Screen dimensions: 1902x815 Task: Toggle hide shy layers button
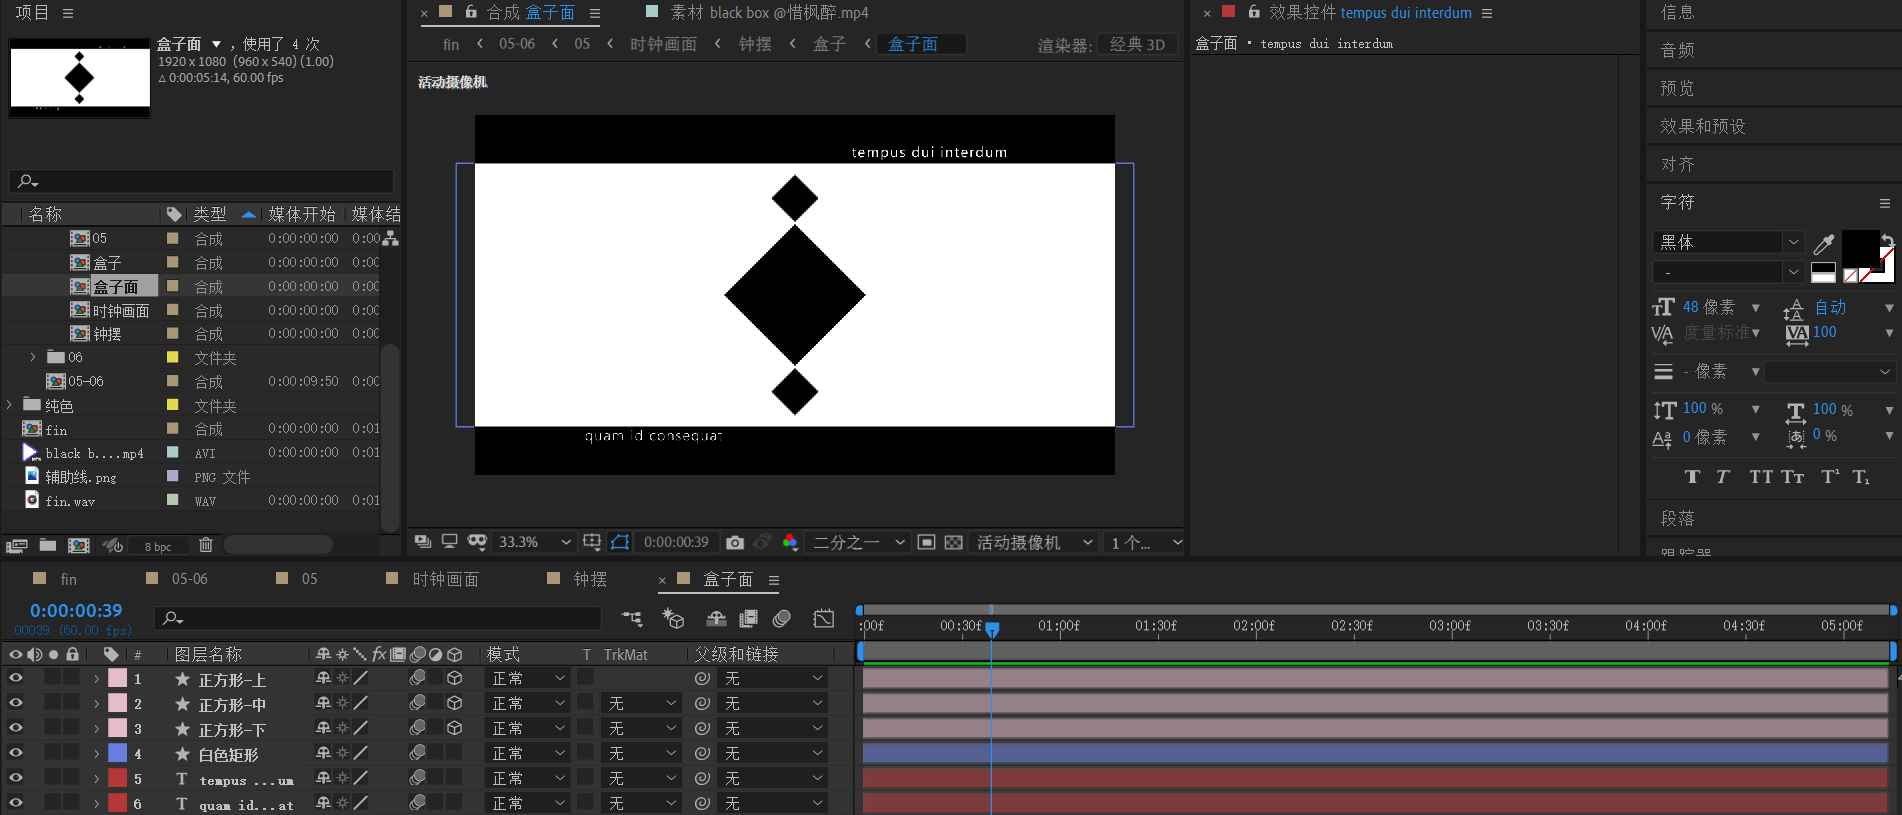716,619
